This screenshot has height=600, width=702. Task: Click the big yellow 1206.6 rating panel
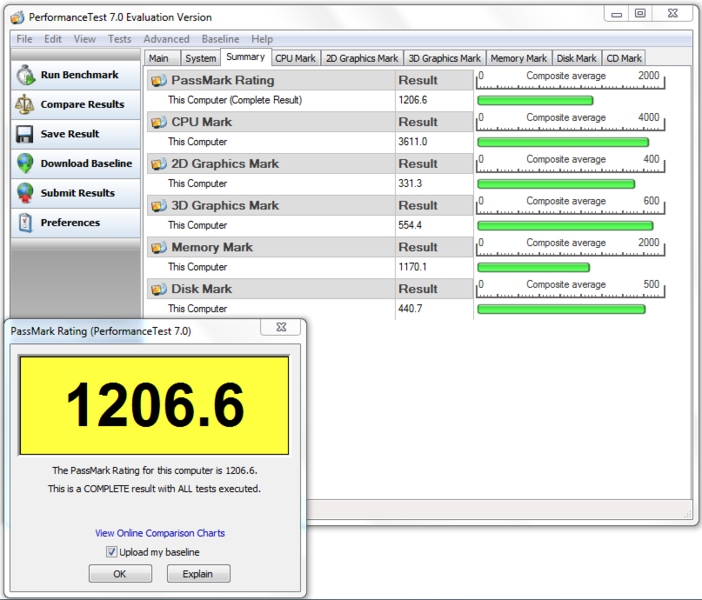(154, 405)
